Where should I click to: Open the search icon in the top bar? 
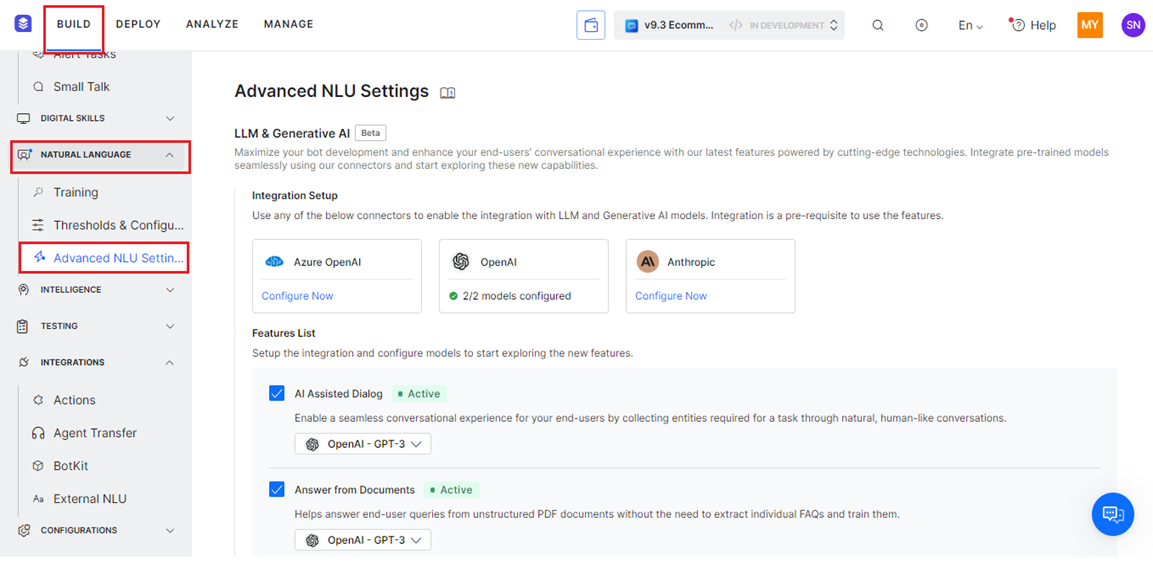point(877,24)
